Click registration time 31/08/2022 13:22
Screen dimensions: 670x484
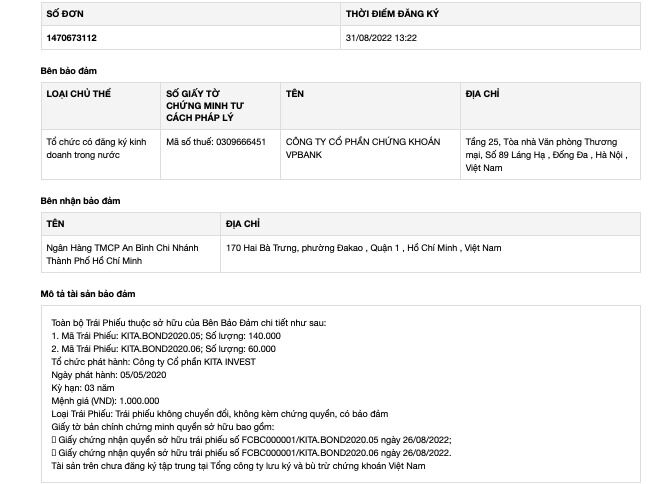coord(381,38)
